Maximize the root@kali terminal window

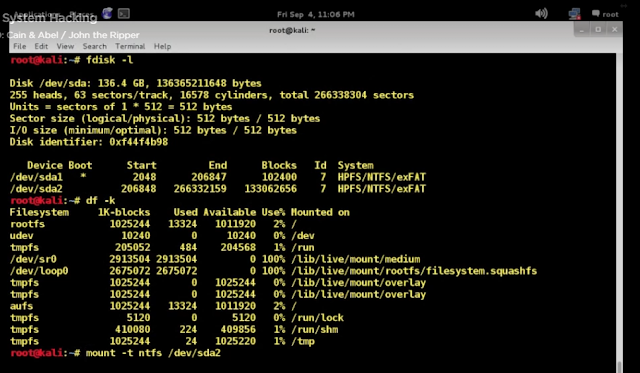pyautogui.click(x=598, y=29)
